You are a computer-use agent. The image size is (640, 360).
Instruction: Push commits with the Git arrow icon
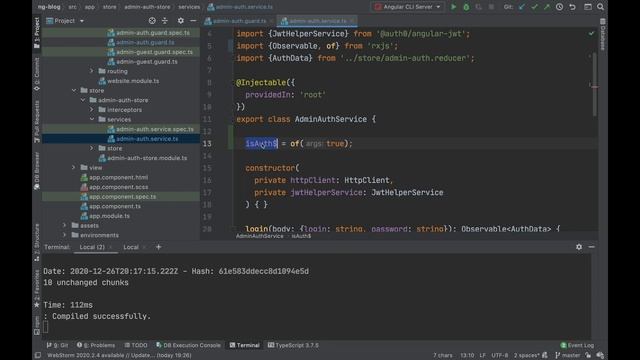pos(547,7)
